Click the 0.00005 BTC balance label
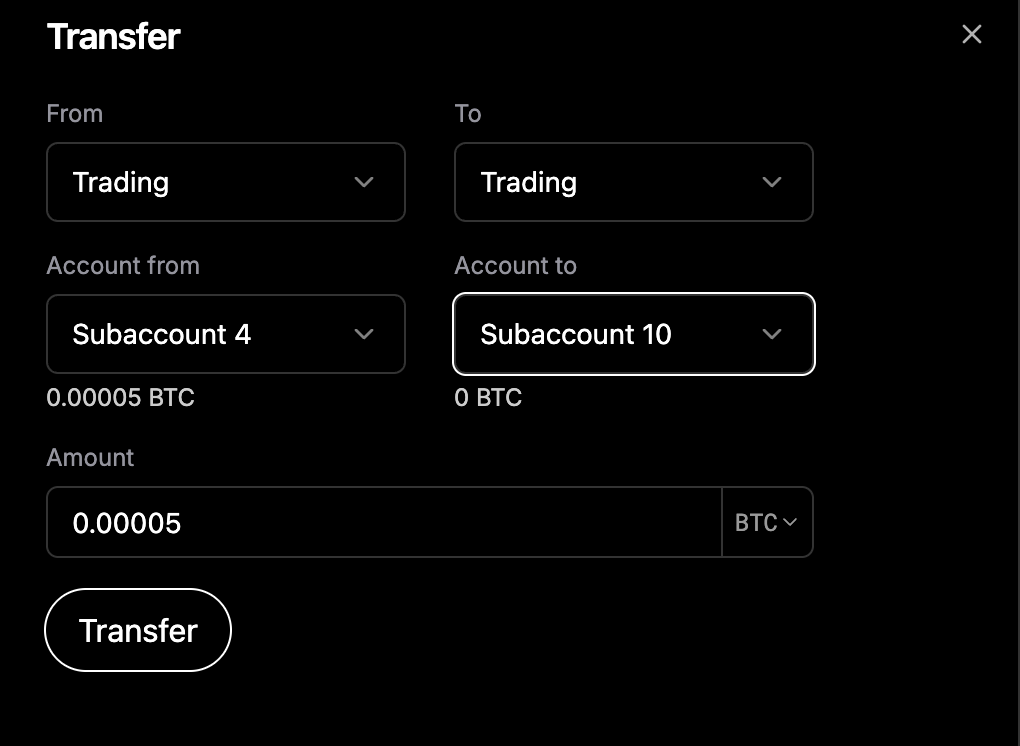 [x=120, y=397]
